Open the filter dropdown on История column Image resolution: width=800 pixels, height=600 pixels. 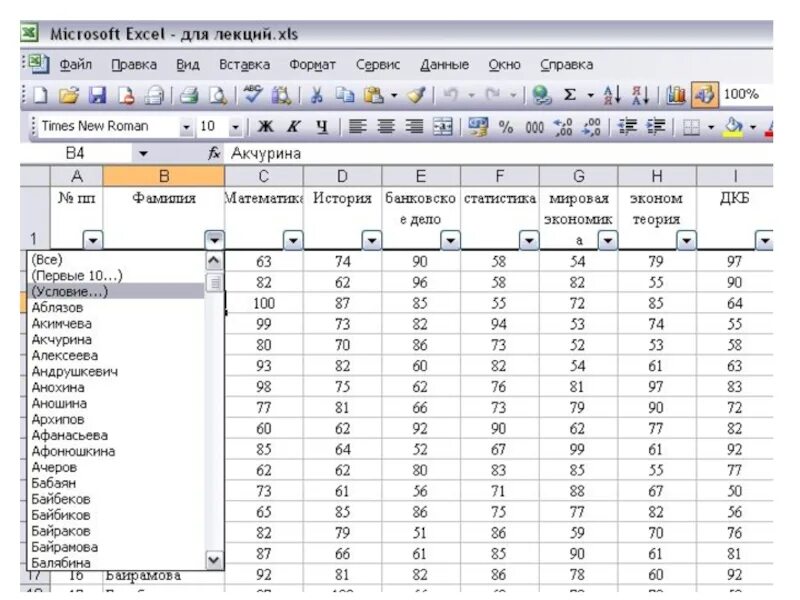point(370,240)
